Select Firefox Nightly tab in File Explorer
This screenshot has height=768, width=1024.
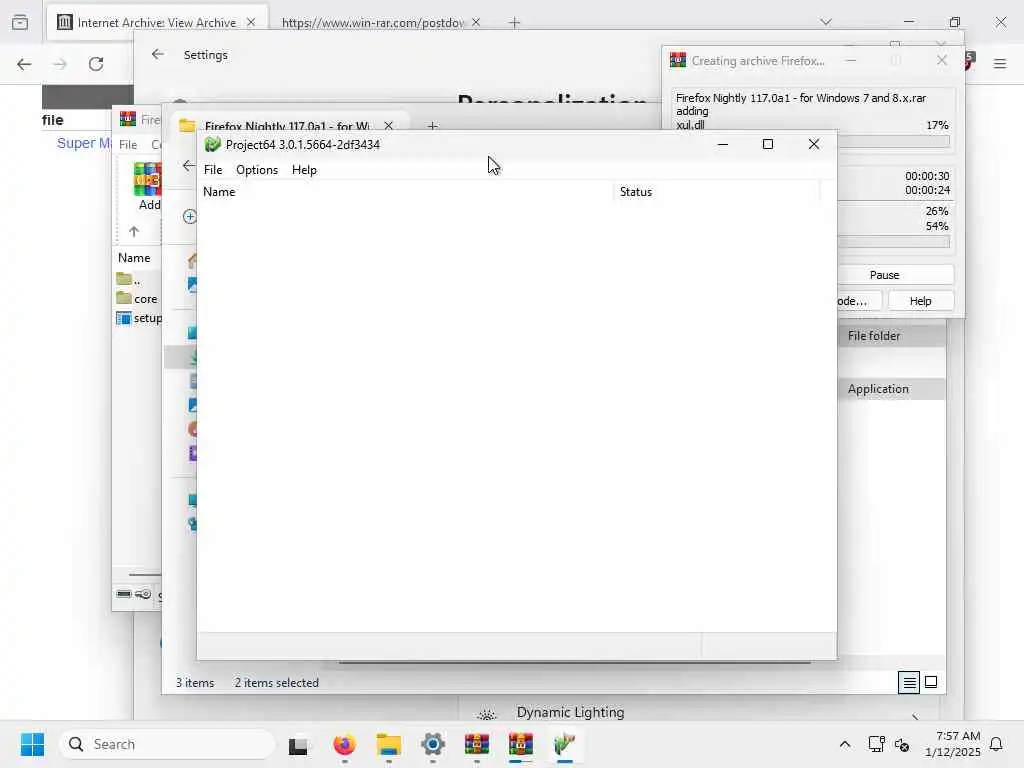point(287,125)
